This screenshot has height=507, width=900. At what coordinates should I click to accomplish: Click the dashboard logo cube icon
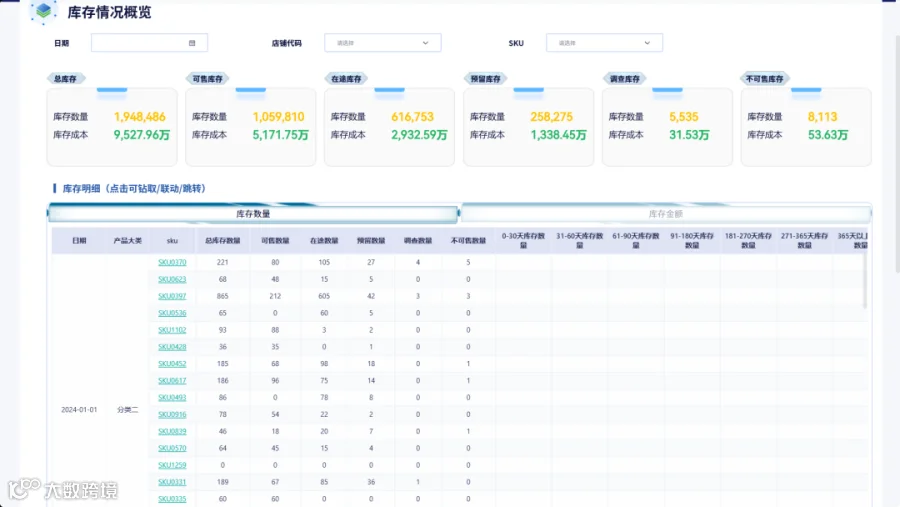tap(43, 11)
